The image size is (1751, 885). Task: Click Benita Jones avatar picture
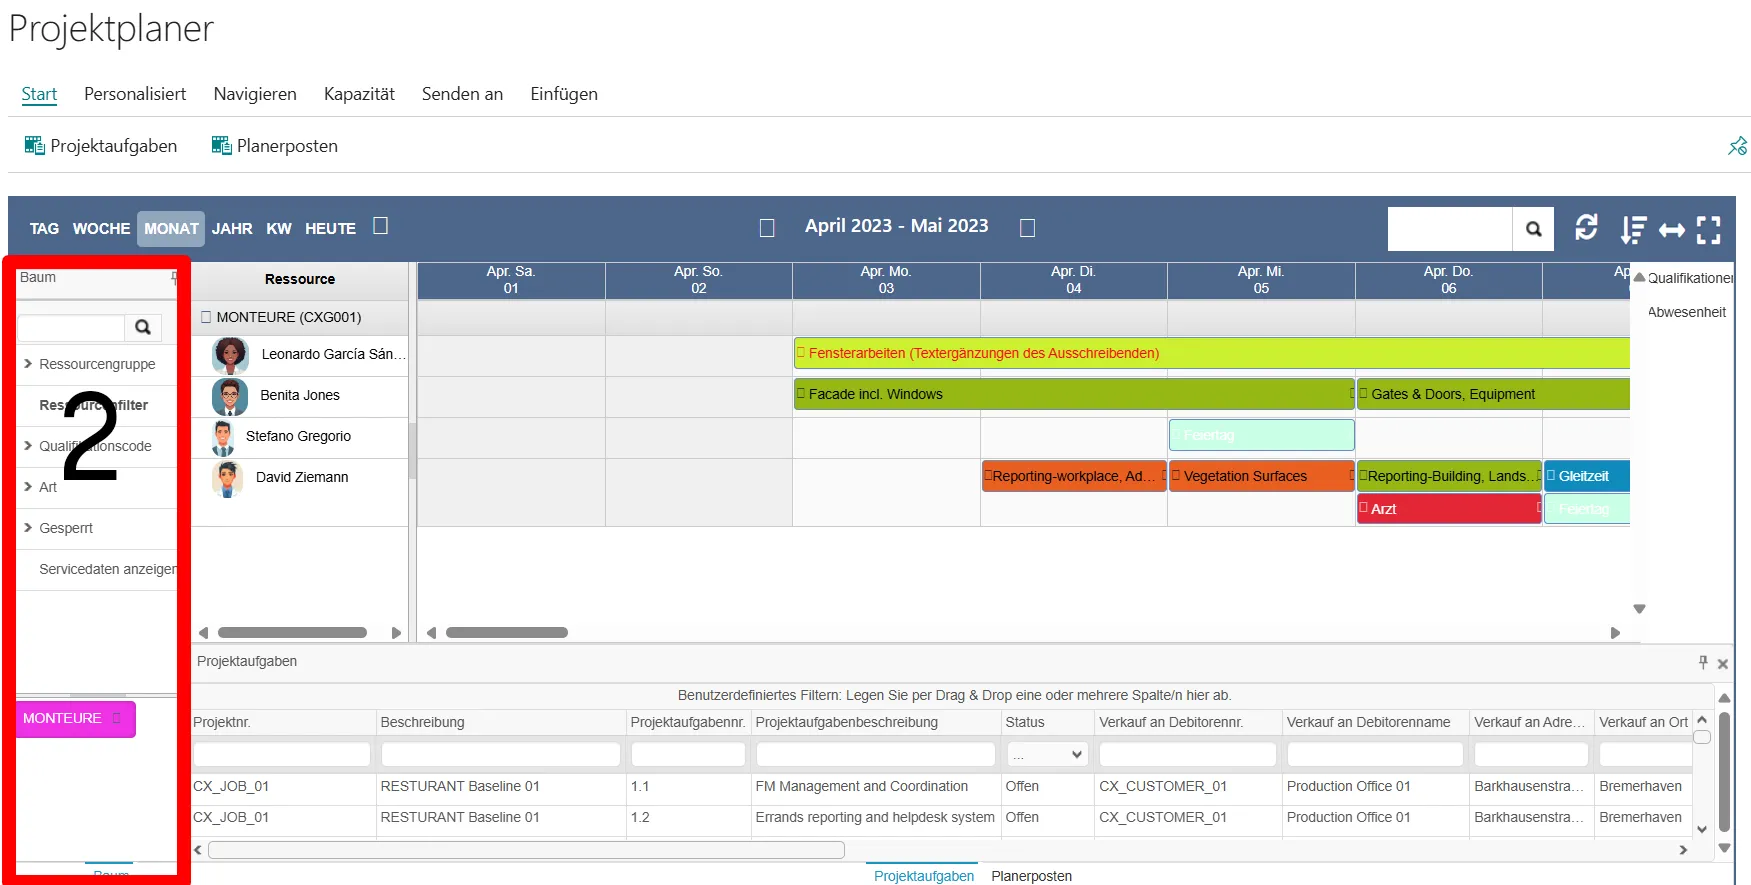[230, 396]
